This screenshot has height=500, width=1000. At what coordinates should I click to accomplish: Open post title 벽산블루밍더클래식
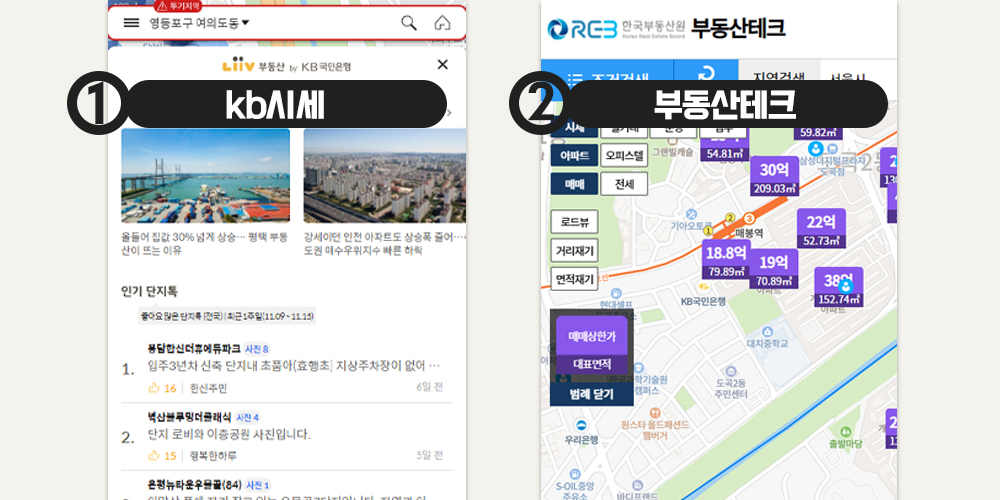pyautogui.click(x=189, y=417)
